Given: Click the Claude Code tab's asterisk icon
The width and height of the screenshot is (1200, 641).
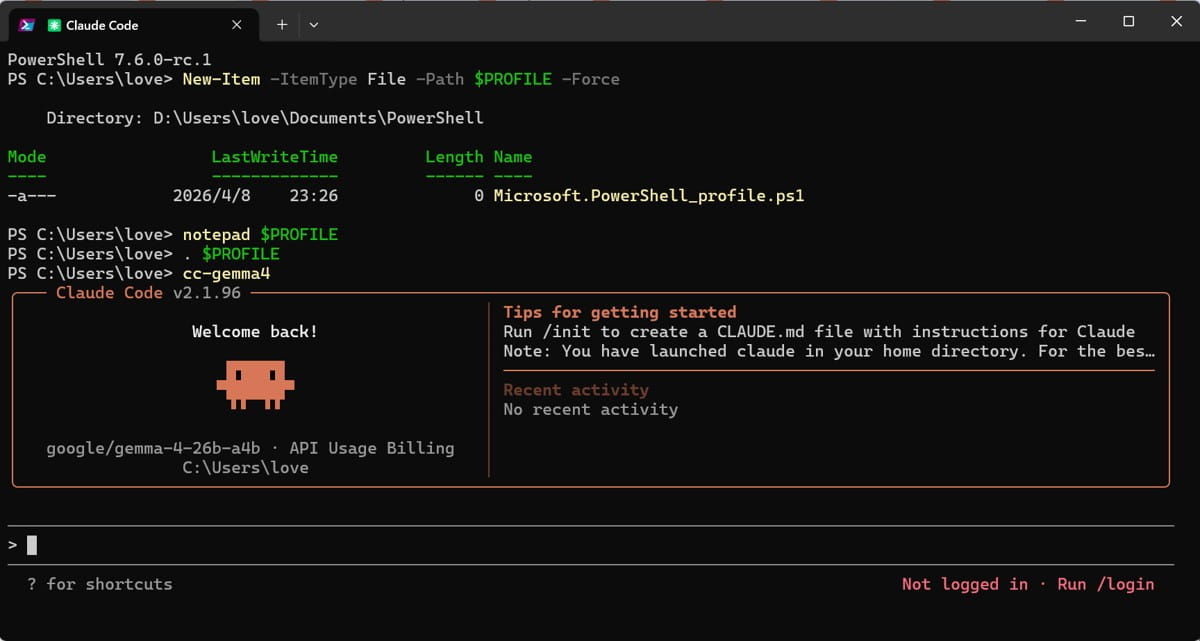Looking at the screenshot, I should pyautogui.click(x=54, y=24).
